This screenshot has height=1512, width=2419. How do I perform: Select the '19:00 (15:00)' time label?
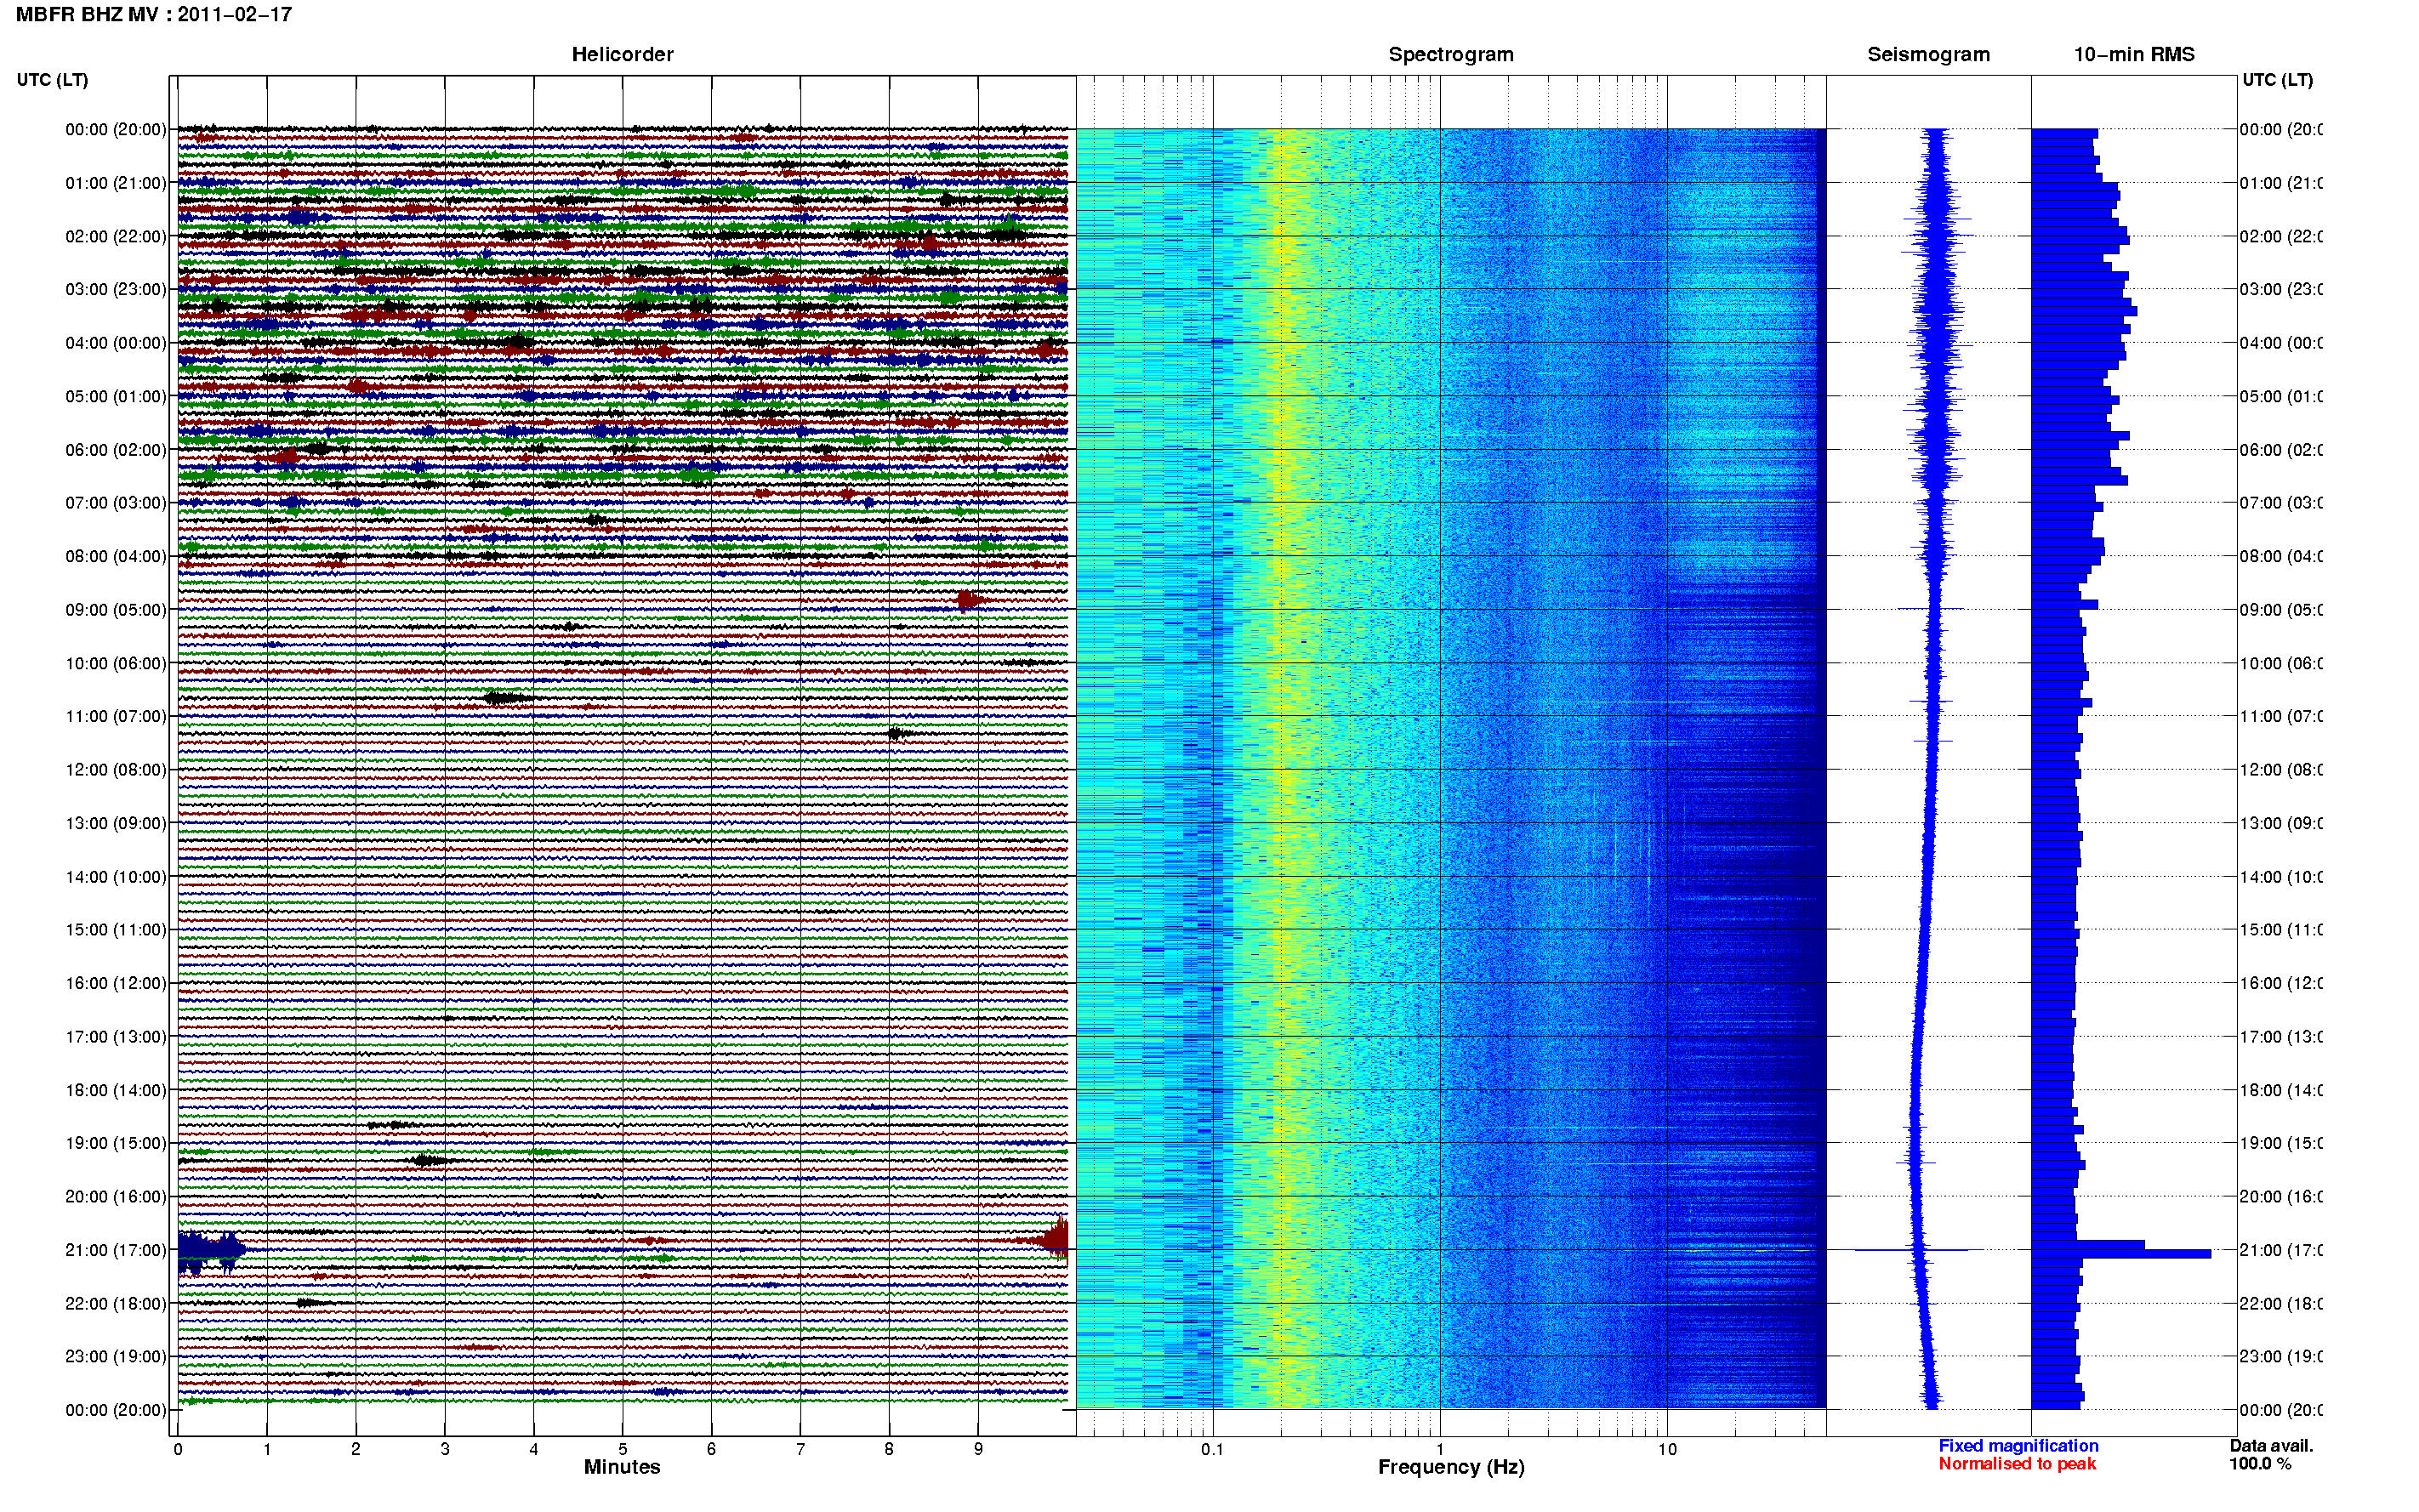click(115, 1143)
